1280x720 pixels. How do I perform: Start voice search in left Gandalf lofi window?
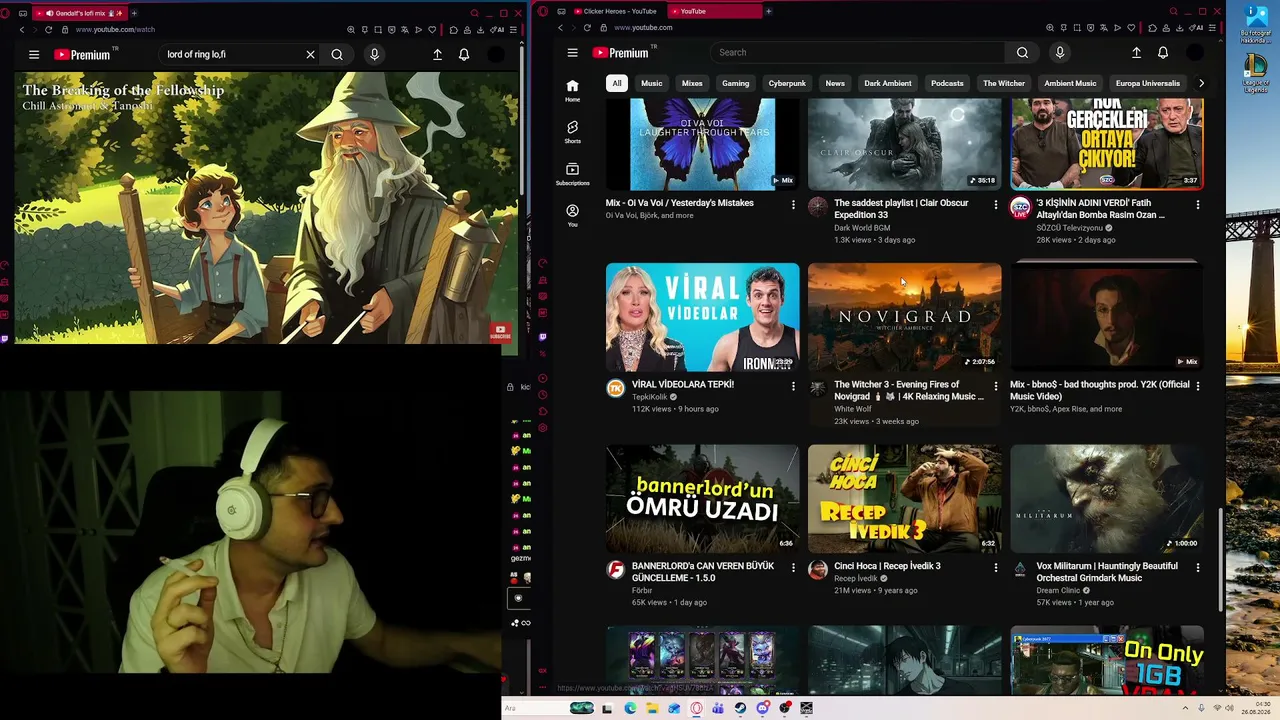pyautogui.click(x=374, y=55)
